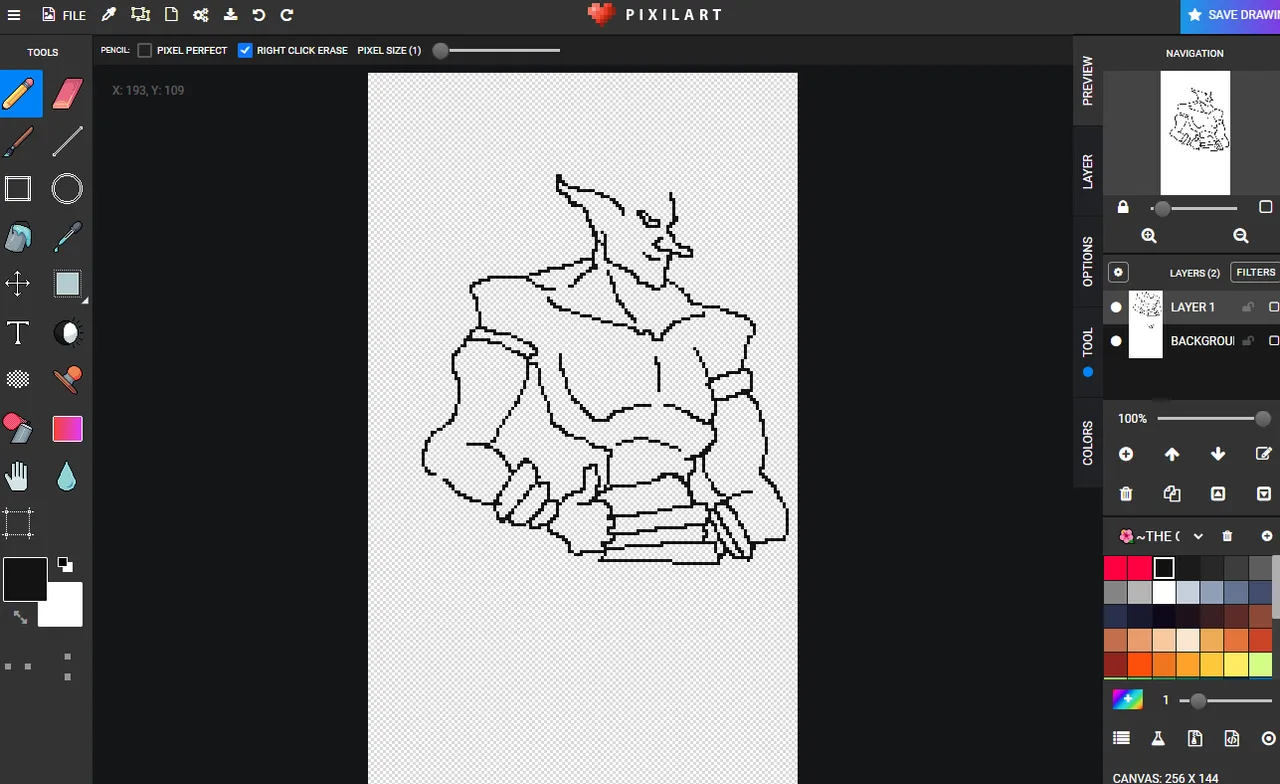Open the settings gears icon
This screenshot has width=1280, height=784.
tap(201, 15)
